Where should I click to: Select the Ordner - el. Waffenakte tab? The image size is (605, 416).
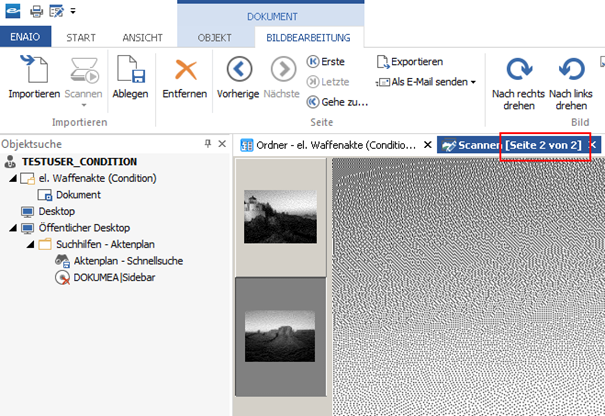click(x=329, y=145)
